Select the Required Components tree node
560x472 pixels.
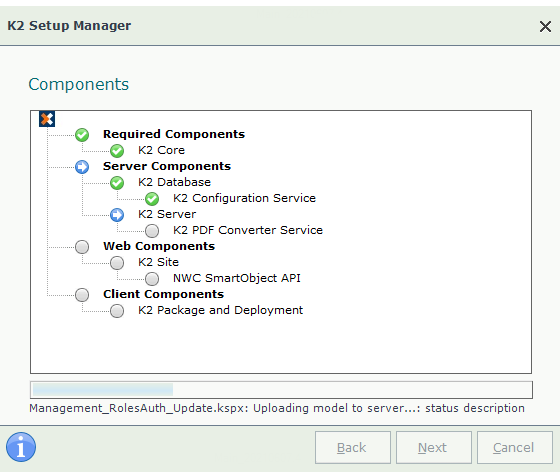174,134
